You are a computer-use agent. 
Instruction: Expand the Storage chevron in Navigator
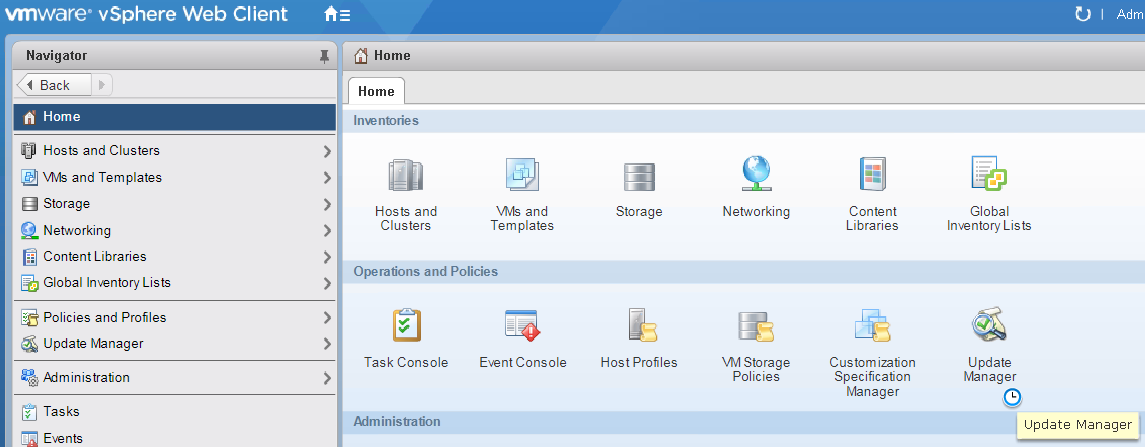(x=327, y=205)
